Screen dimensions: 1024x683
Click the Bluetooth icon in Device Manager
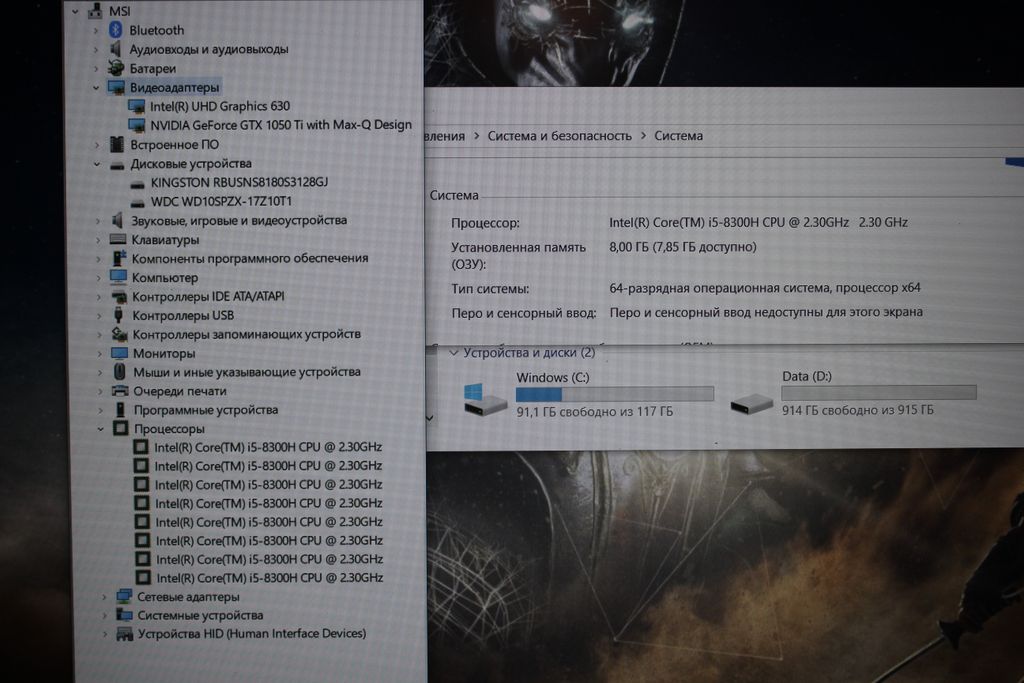pos(116,29)
